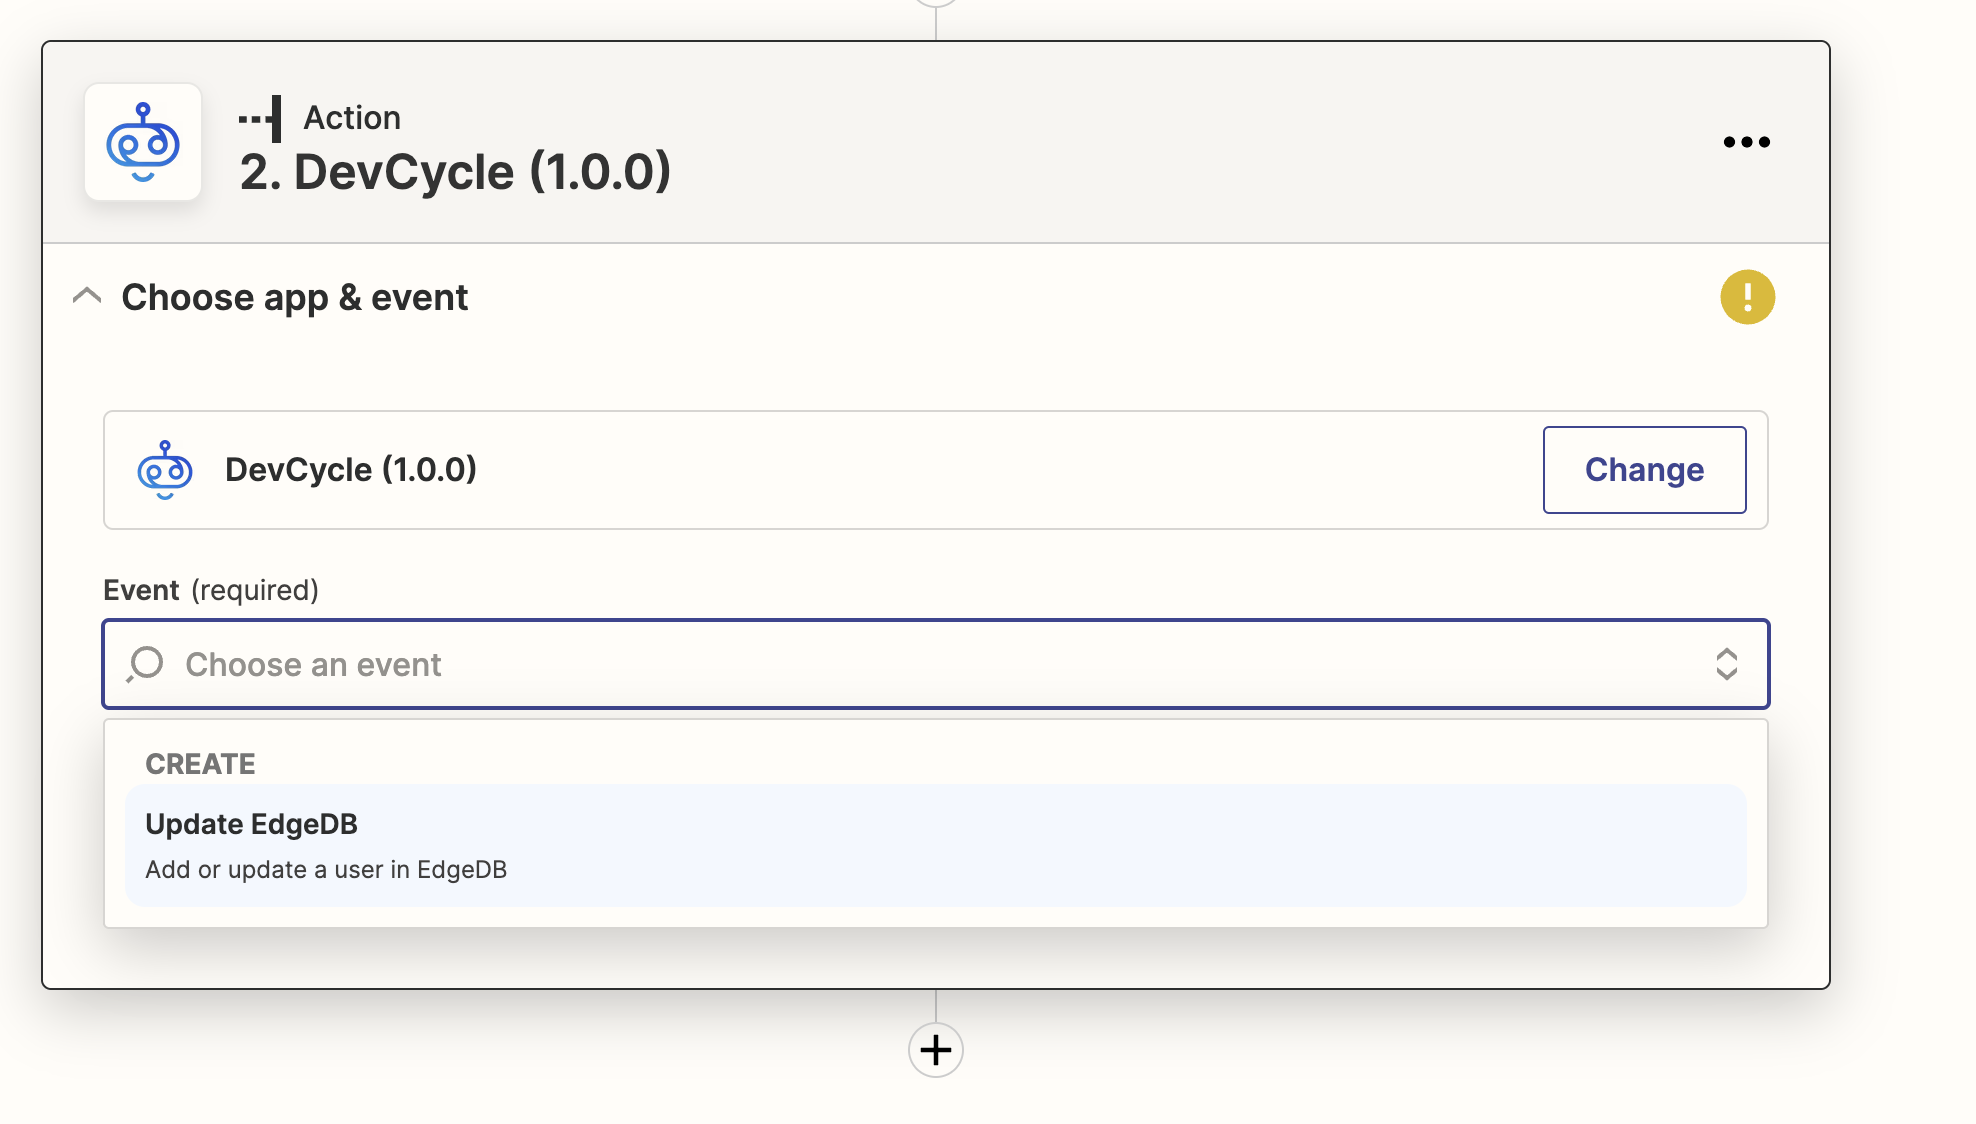Click the large DevCycle robot logo

pos(143,142)
